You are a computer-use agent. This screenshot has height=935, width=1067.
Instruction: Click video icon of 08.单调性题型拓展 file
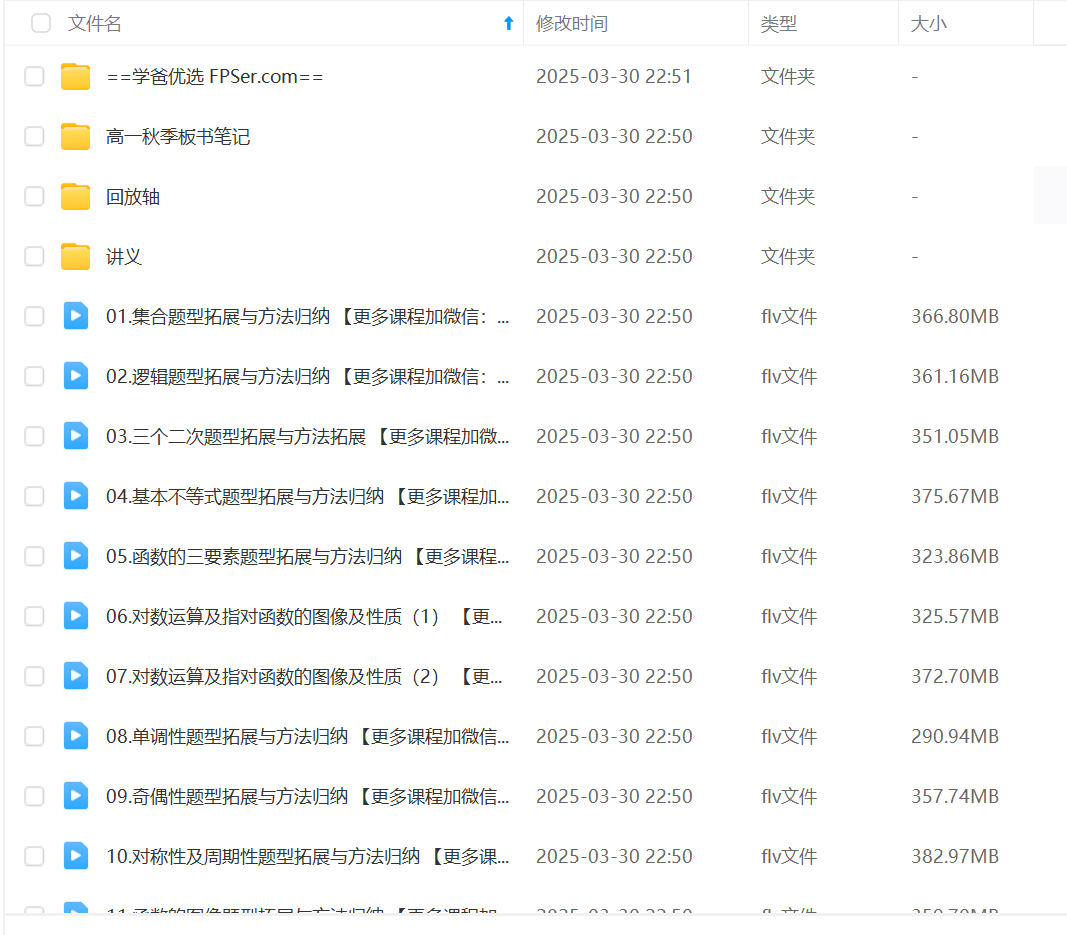click(76, 736)
